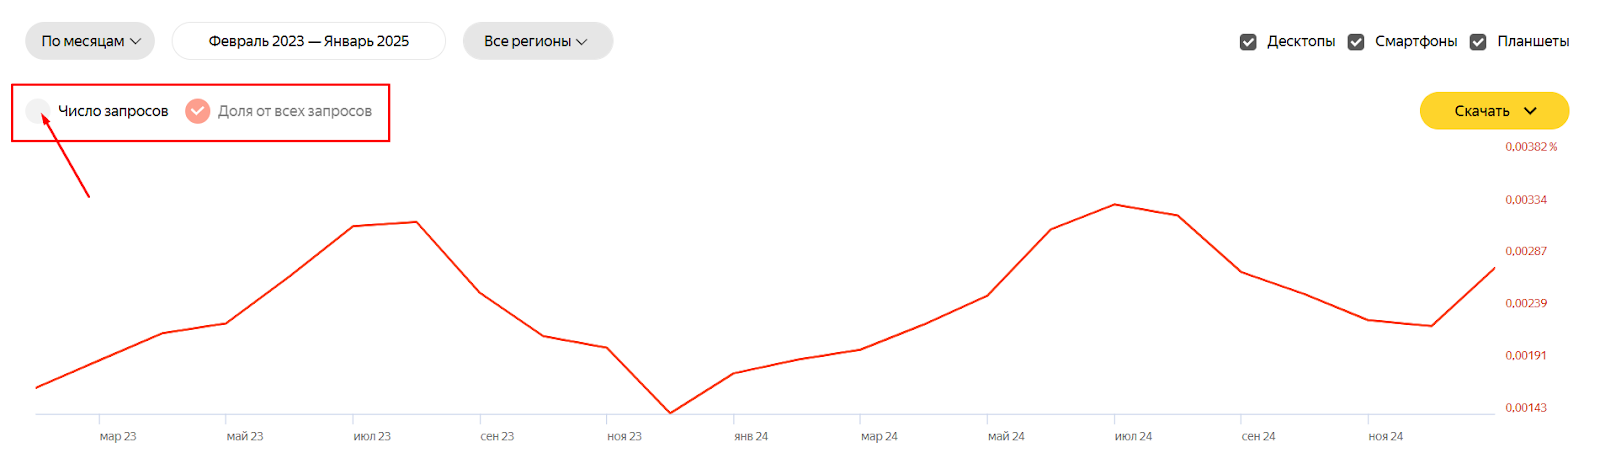Enable the Число запросов series toggle
The image size is (1600, 469).
[x=38, y=111]
